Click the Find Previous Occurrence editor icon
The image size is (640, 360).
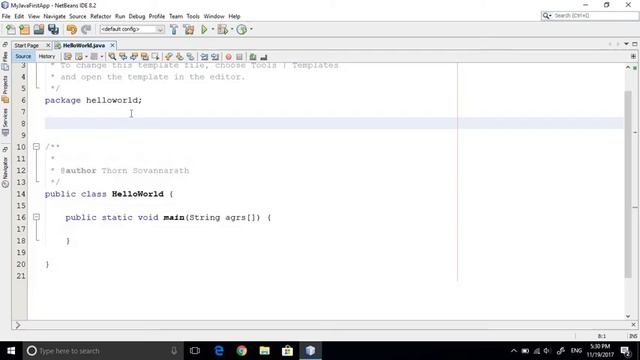click(x=123, y=57)
